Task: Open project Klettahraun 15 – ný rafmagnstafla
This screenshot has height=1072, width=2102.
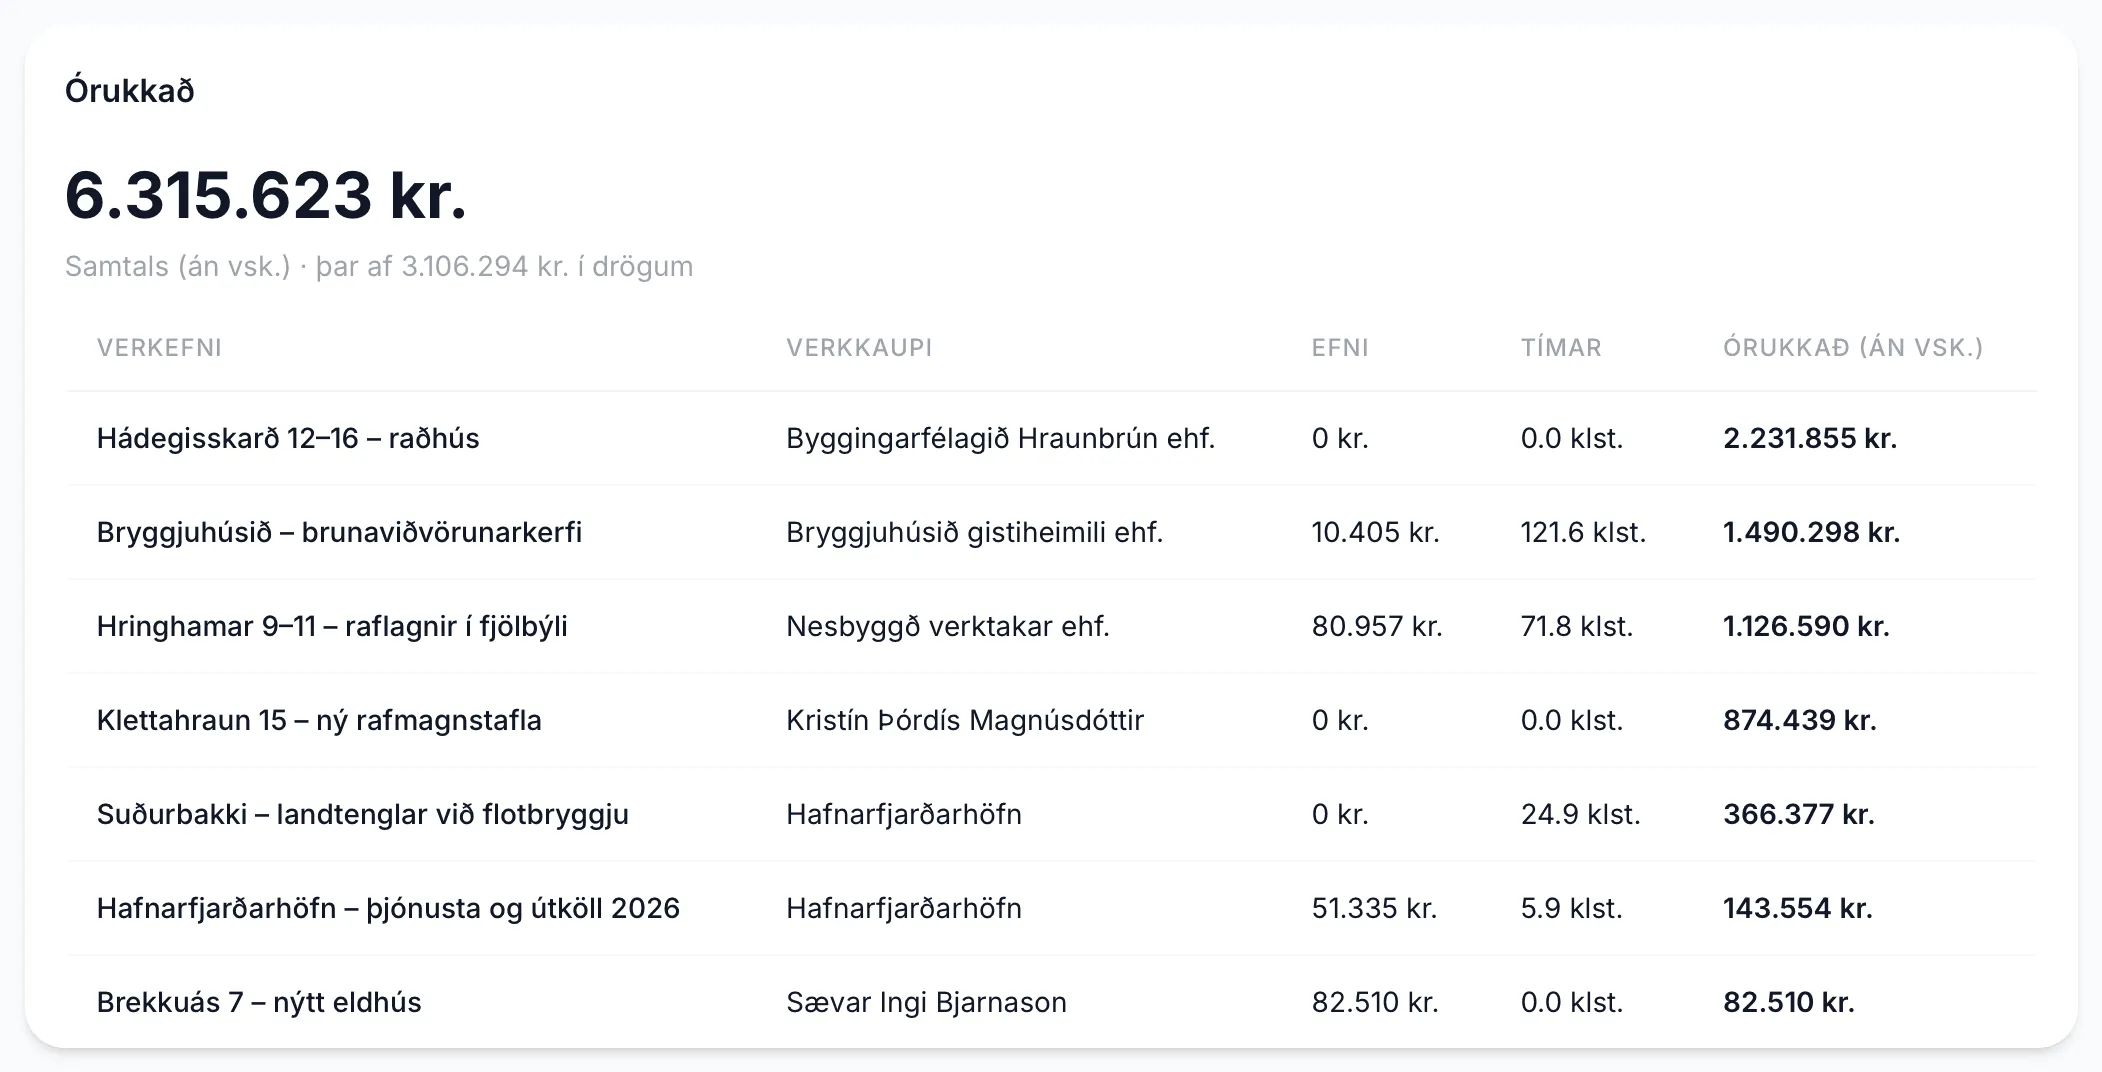Action: pyautogui.click(x=319, y=720)
